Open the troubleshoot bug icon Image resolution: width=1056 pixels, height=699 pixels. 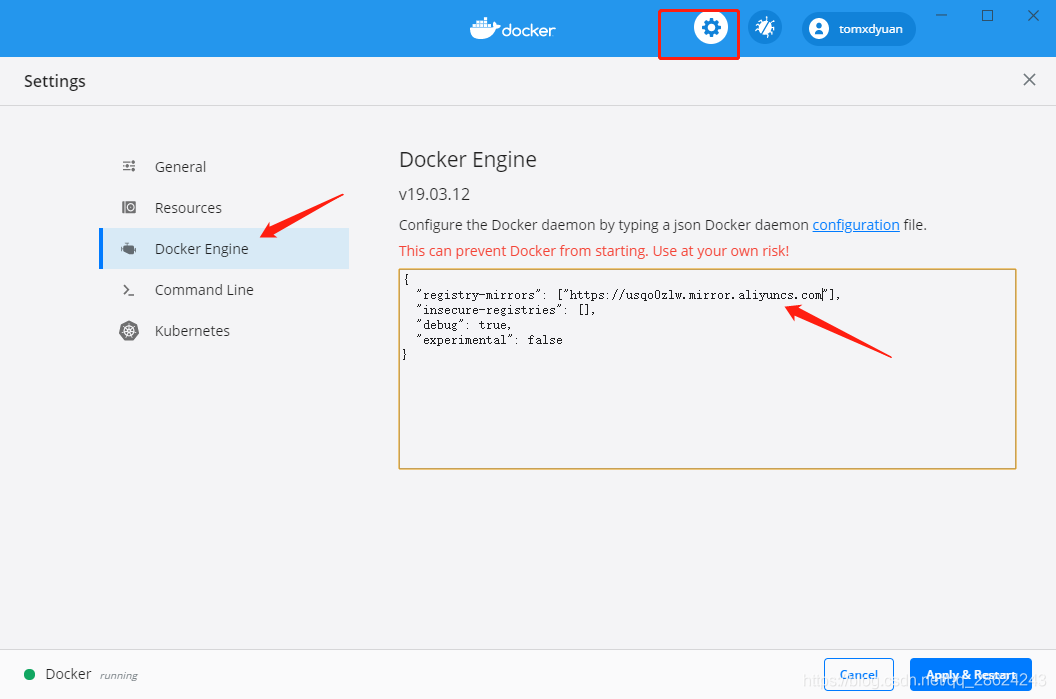tap(764, 28)
